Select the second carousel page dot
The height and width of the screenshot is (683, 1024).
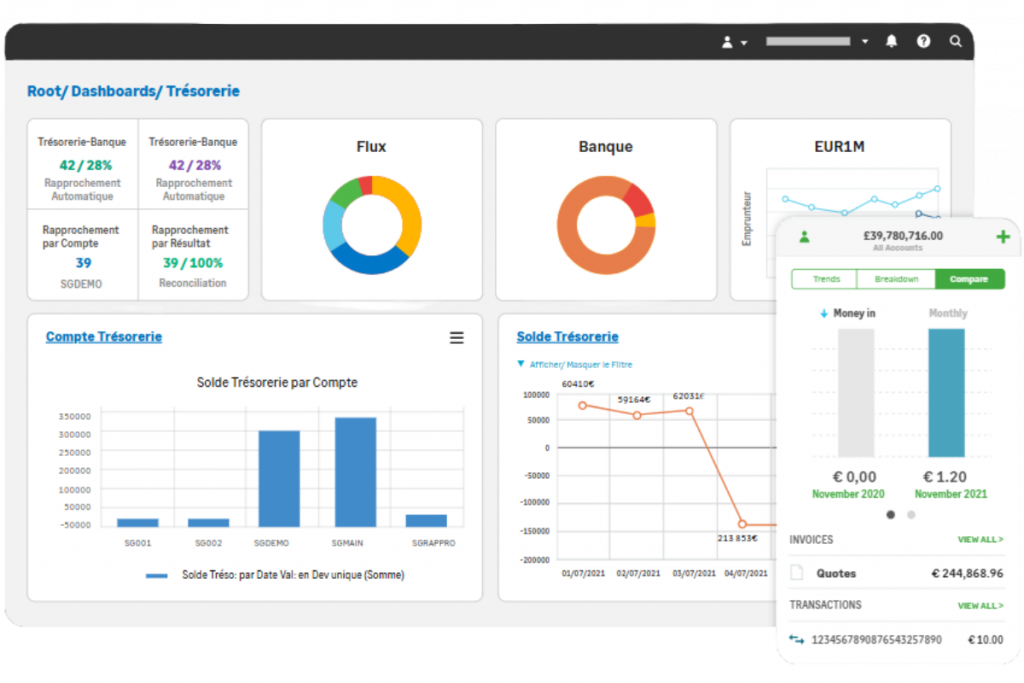pyautogui.click(x=911, y=515)
